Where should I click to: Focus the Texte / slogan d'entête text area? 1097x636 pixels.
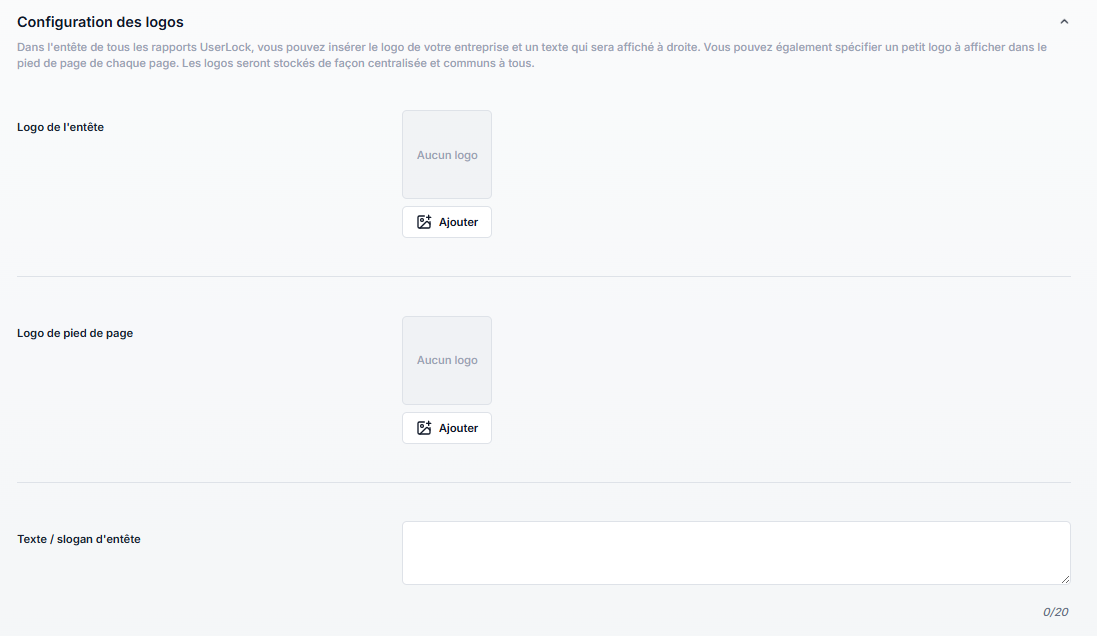[735, 552]
